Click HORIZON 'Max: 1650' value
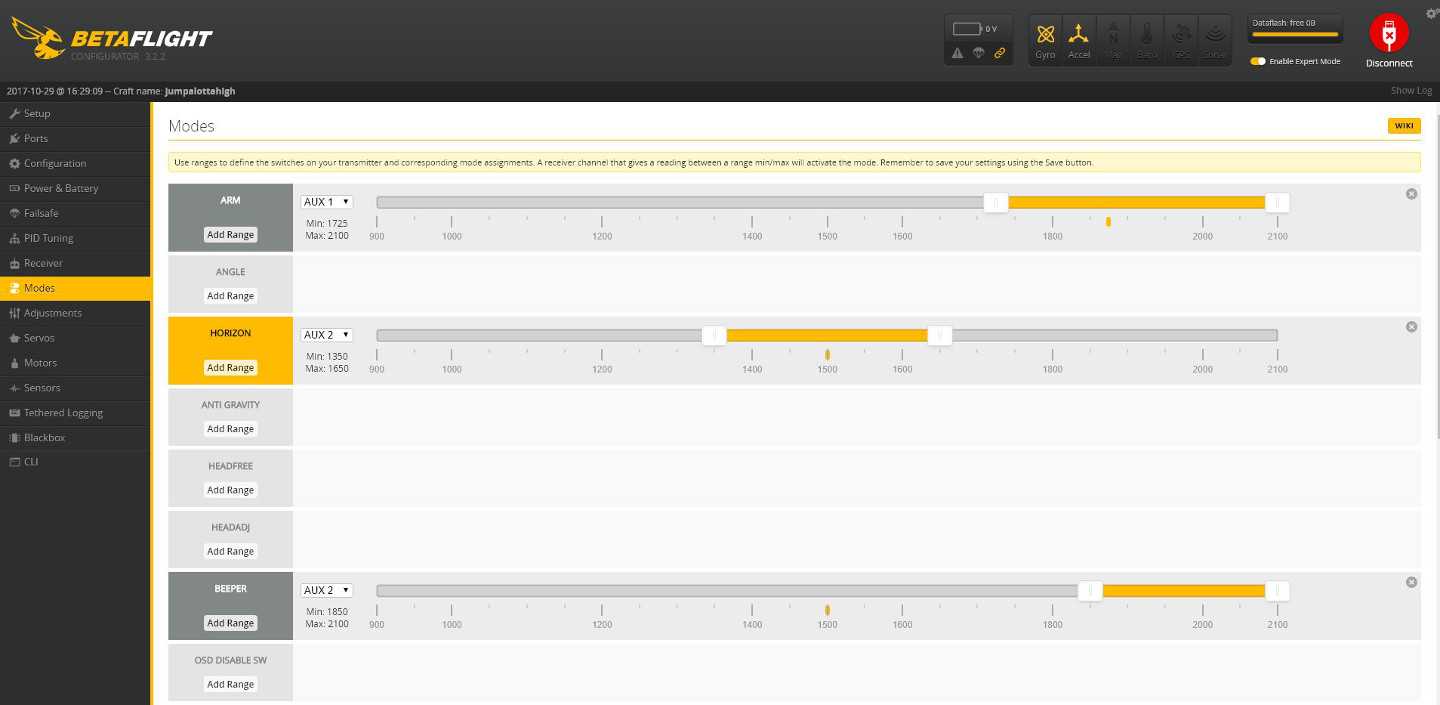The width and height of the screenshot is (1440, 705). pos(327,369)
